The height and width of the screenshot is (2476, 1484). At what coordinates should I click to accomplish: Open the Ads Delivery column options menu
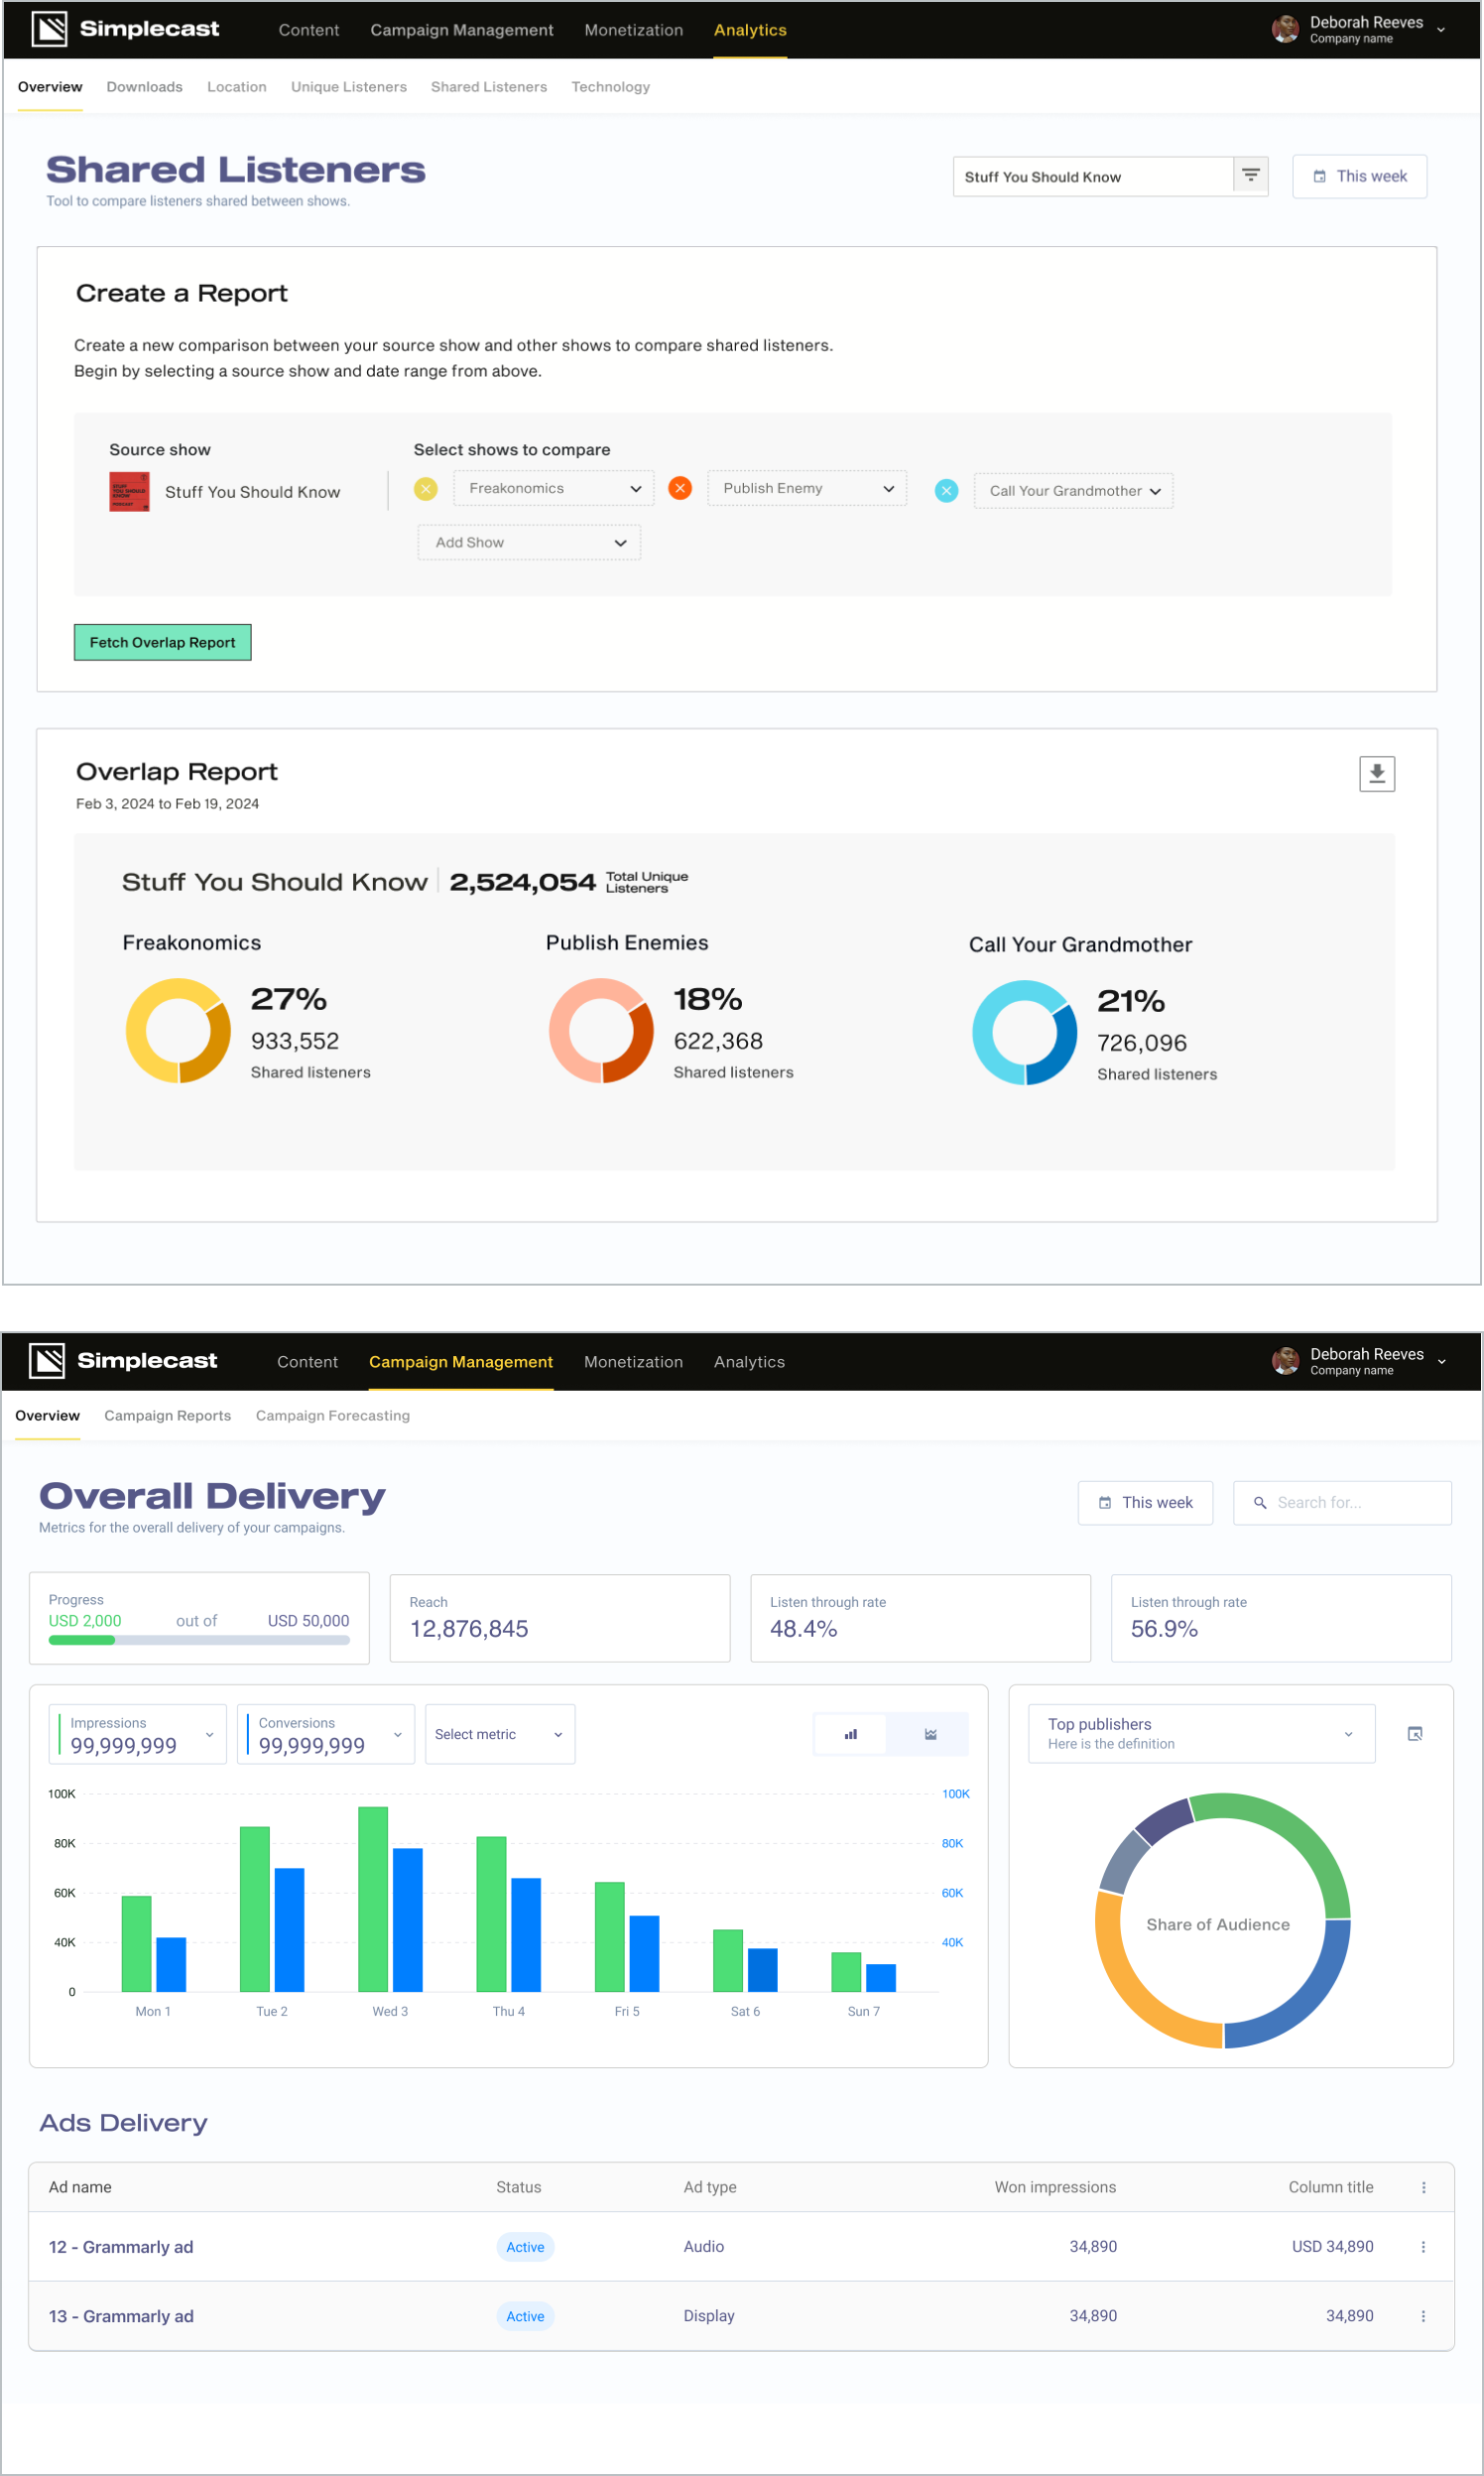1424,2187
